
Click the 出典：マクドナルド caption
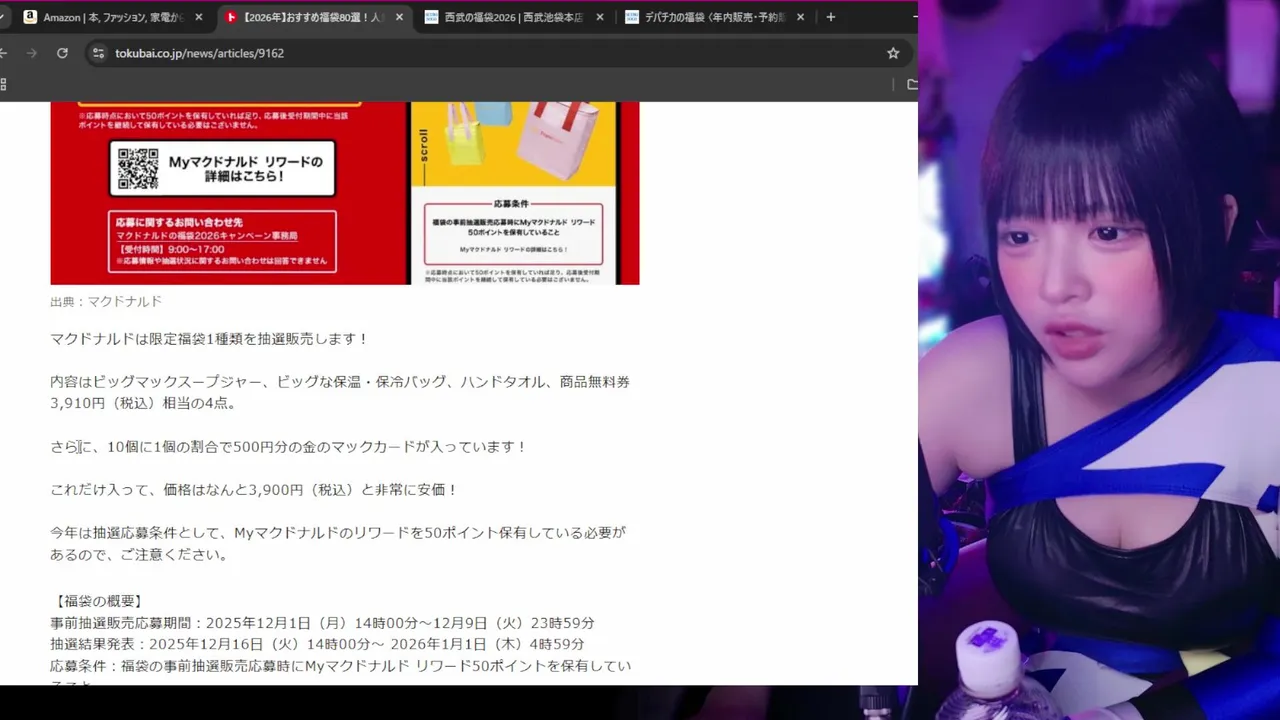coord(106,301)
